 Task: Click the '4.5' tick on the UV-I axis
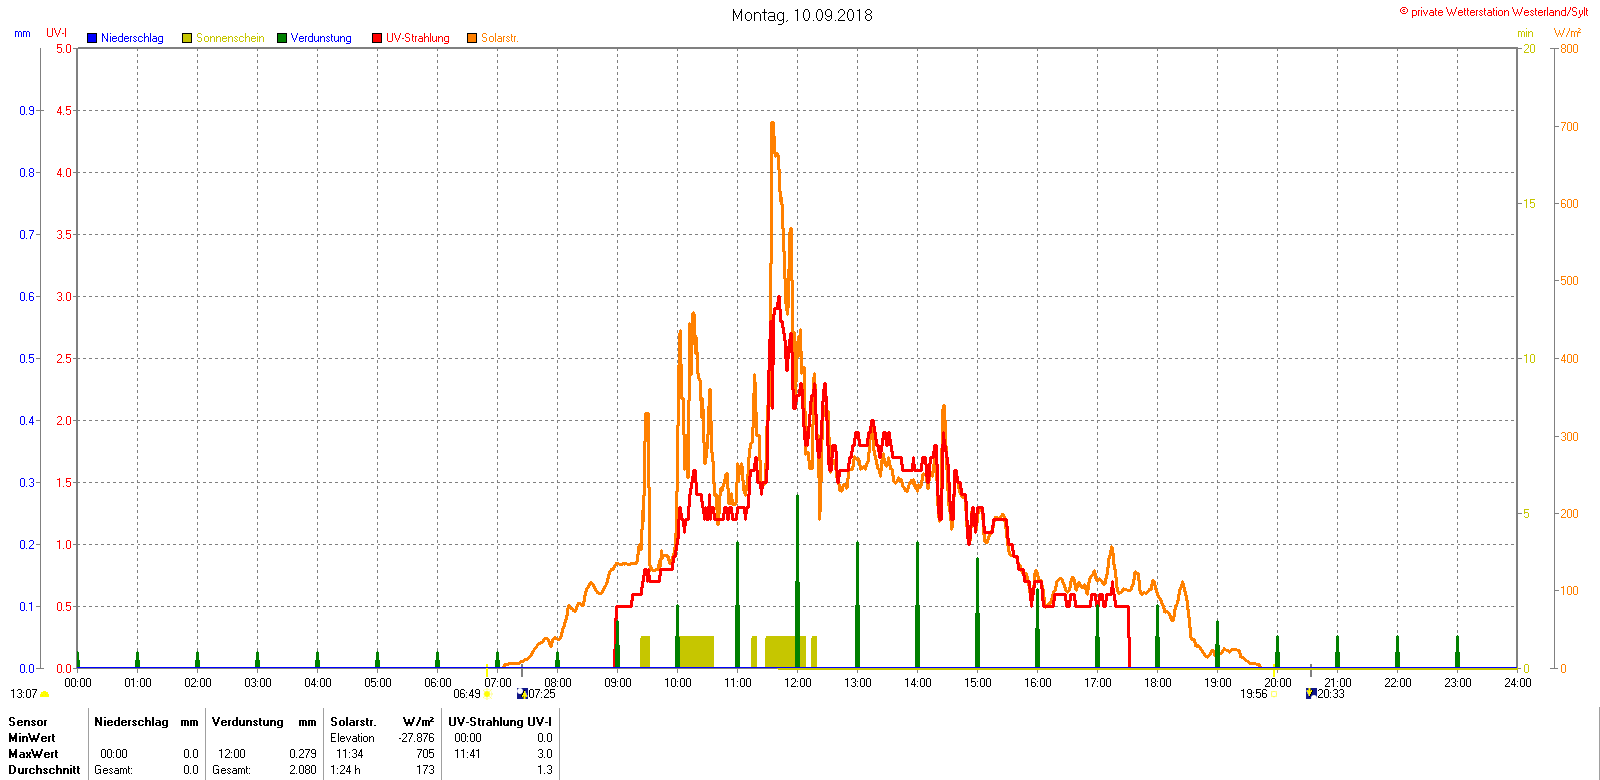64,111
